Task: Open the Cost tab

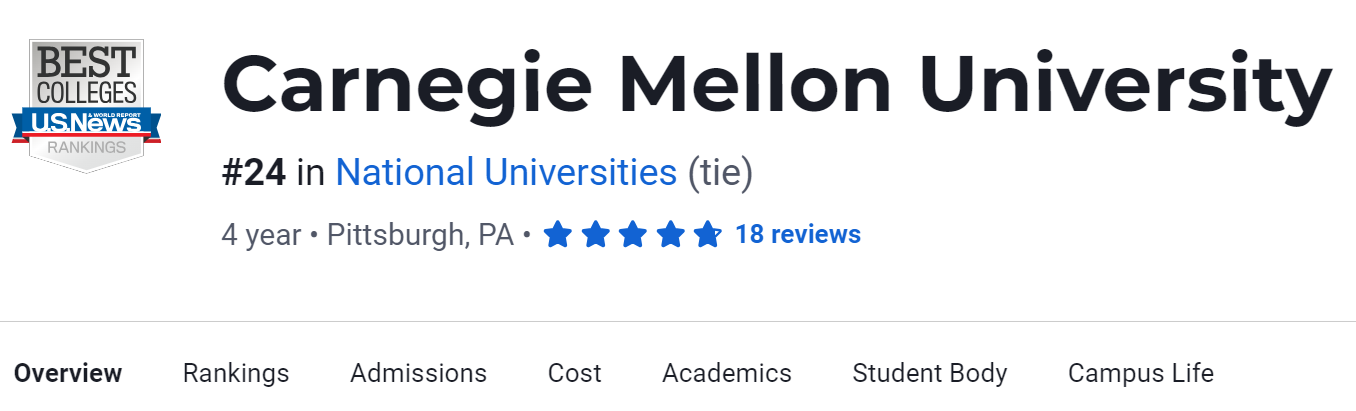Action: 574,374
